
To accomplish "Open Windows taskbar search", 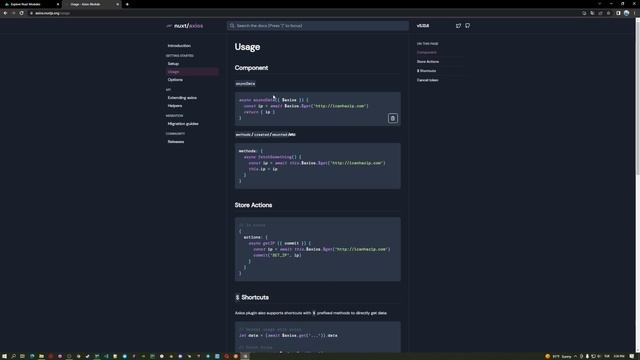I will pos(13,356).
